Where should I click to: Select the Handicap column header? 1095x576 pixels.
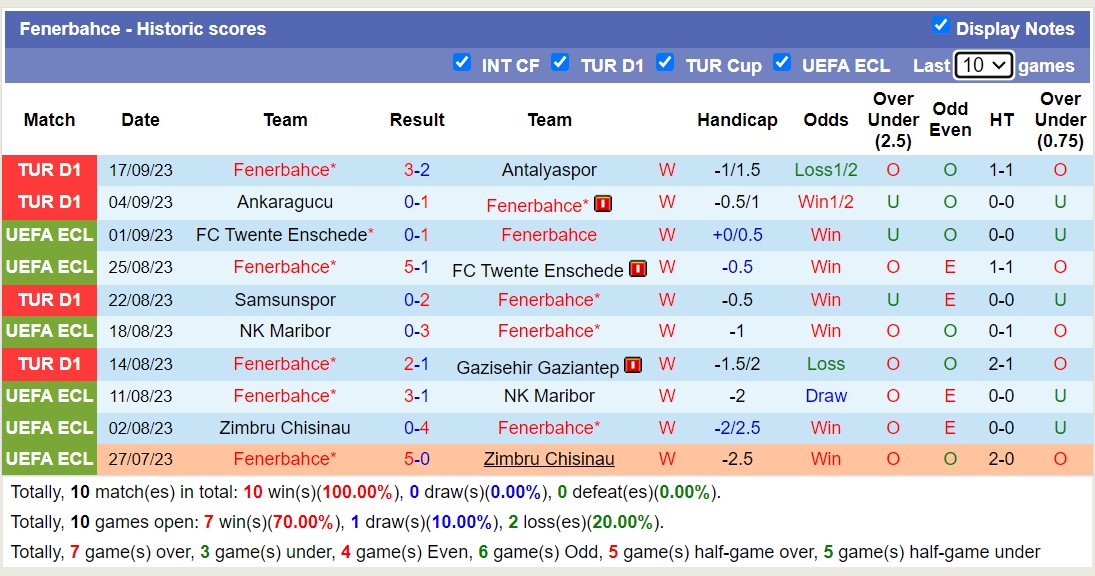click(x=737, y=120)
